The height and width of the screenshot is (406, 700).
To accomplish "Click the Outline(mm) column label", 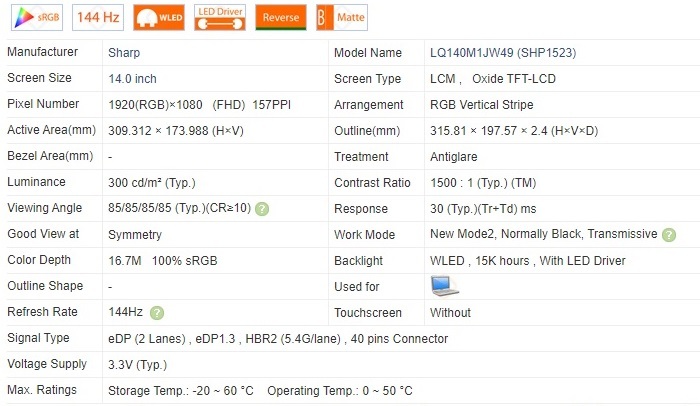I will coord(367,131).
